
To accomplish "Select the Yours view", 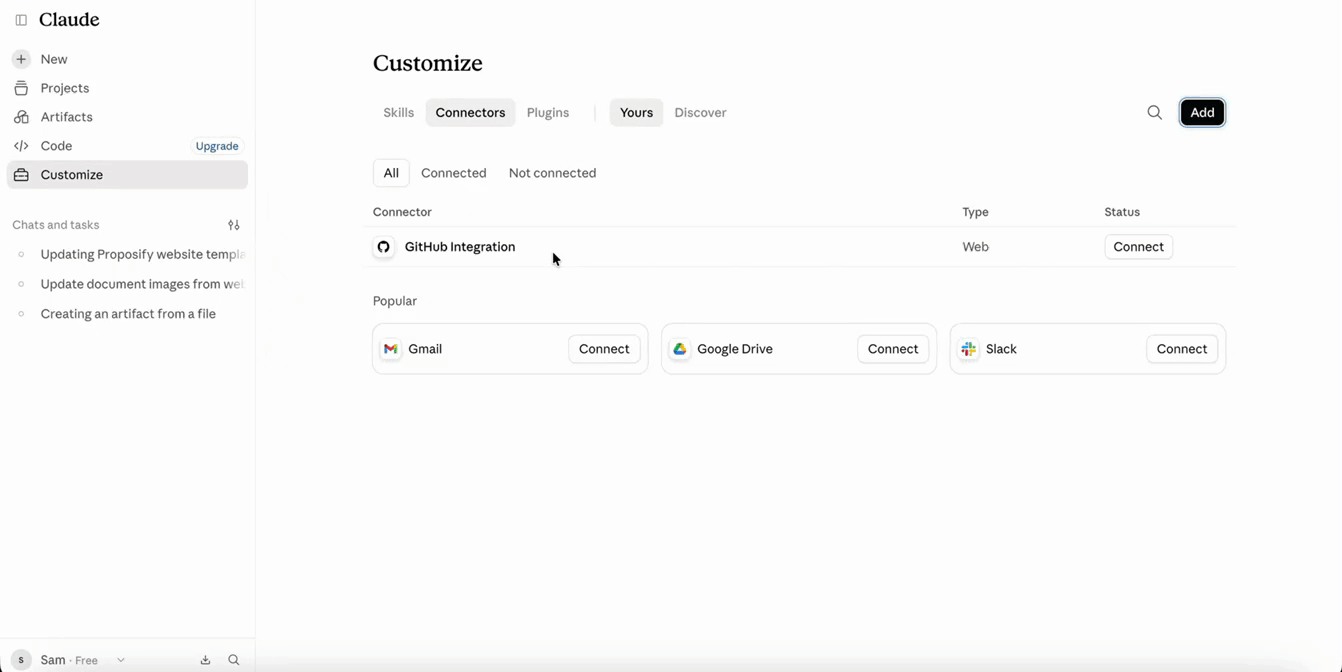I will pos(636,113).
